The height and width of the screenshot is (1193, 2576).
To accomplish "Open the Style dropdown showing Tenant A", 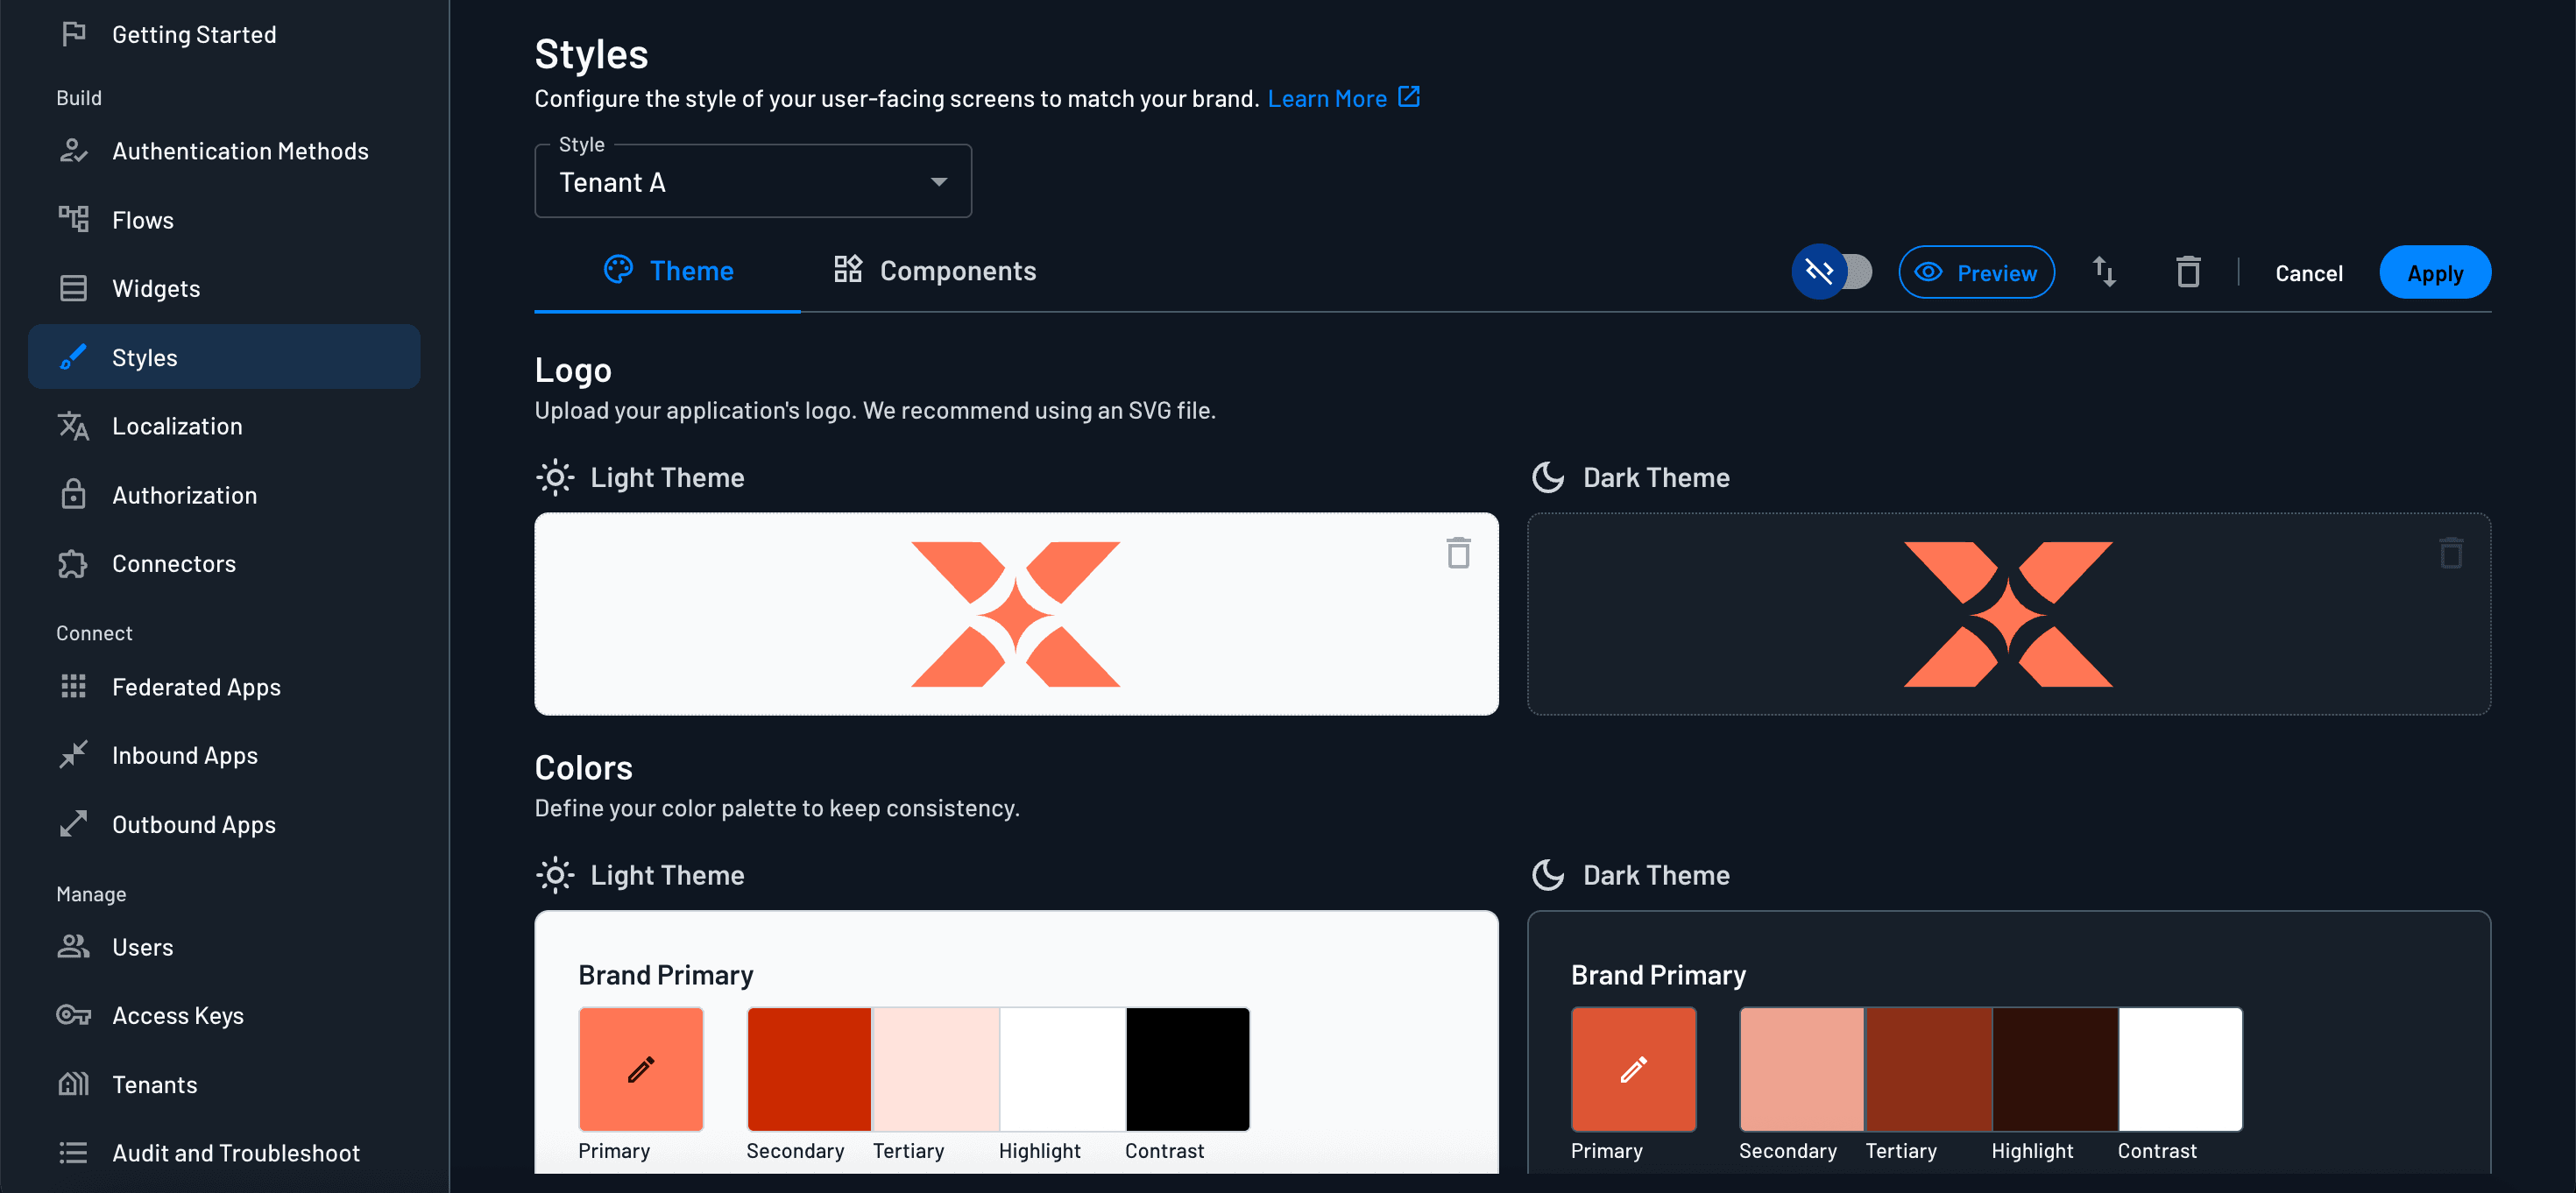I will 740,182.
